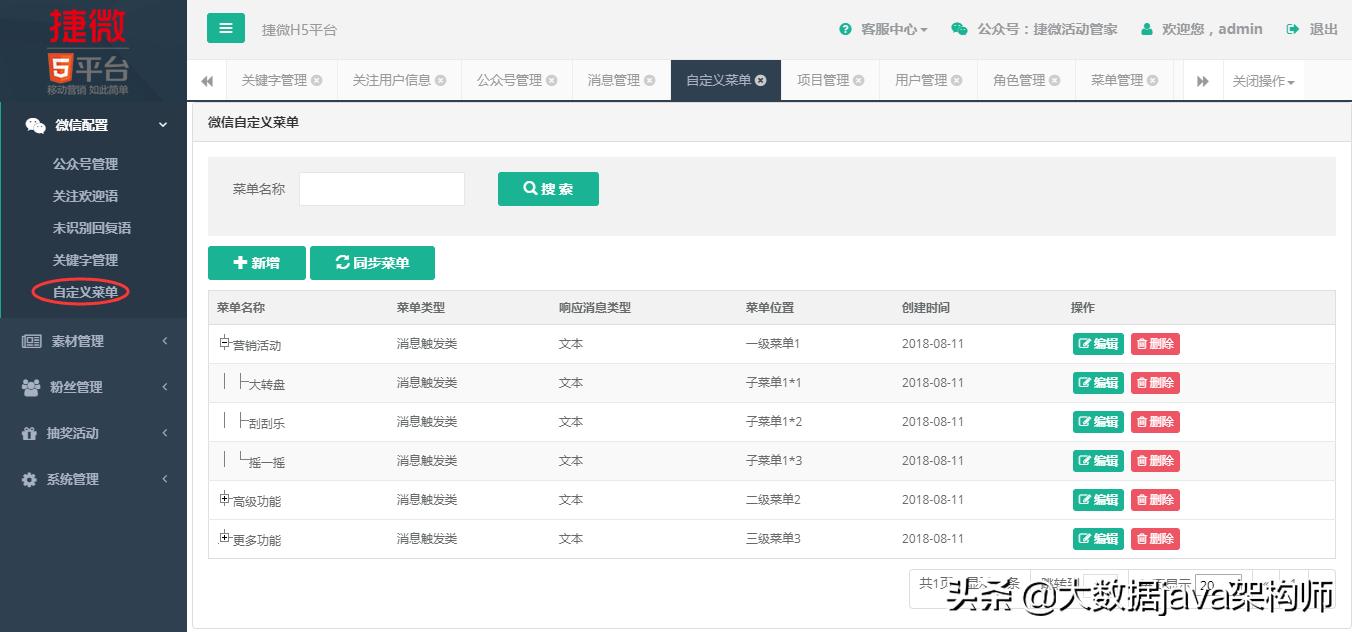Click 编辑 on the 大转盘 row
Image resolution: width=1352 pixels, height=632 pixels.
pos(1097,382)
